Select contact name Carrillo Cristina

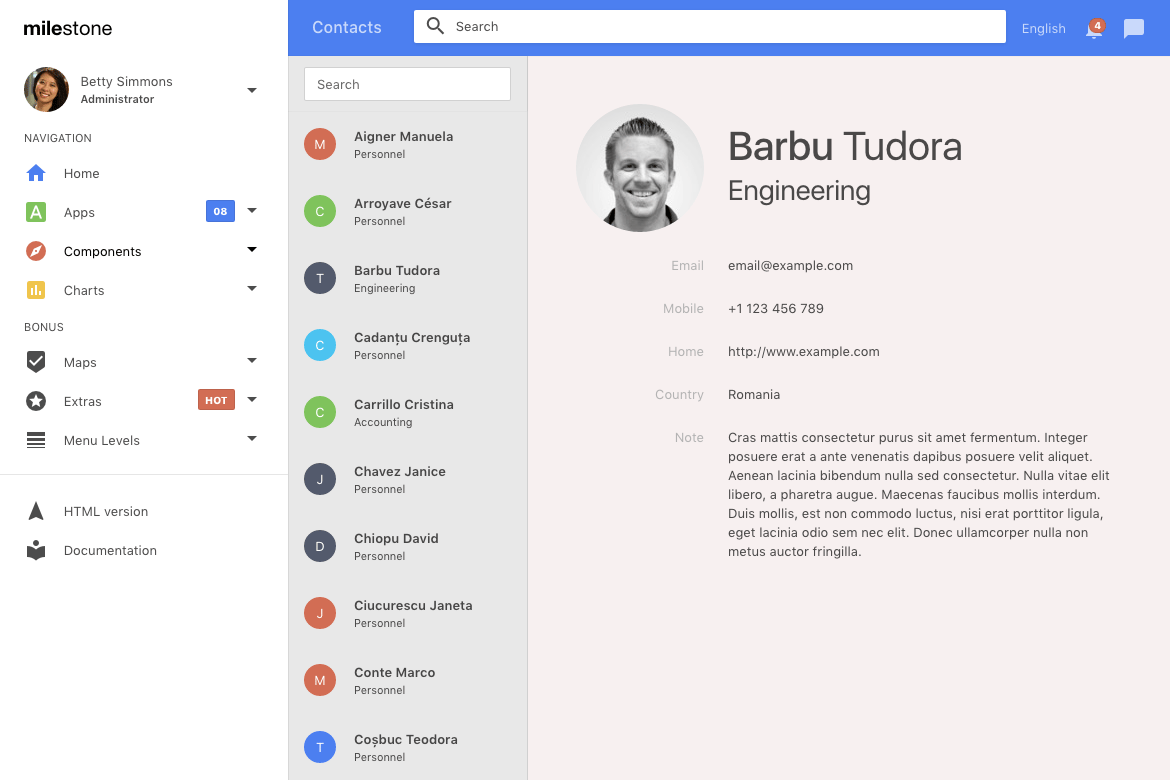[404, 405]
